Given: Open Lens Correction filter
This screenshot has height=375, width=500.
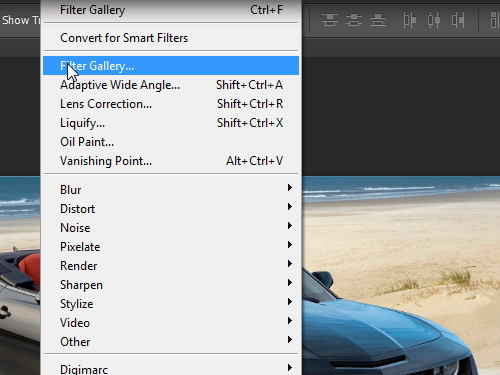Looking at the screenshot, I should tap(171, 104).
